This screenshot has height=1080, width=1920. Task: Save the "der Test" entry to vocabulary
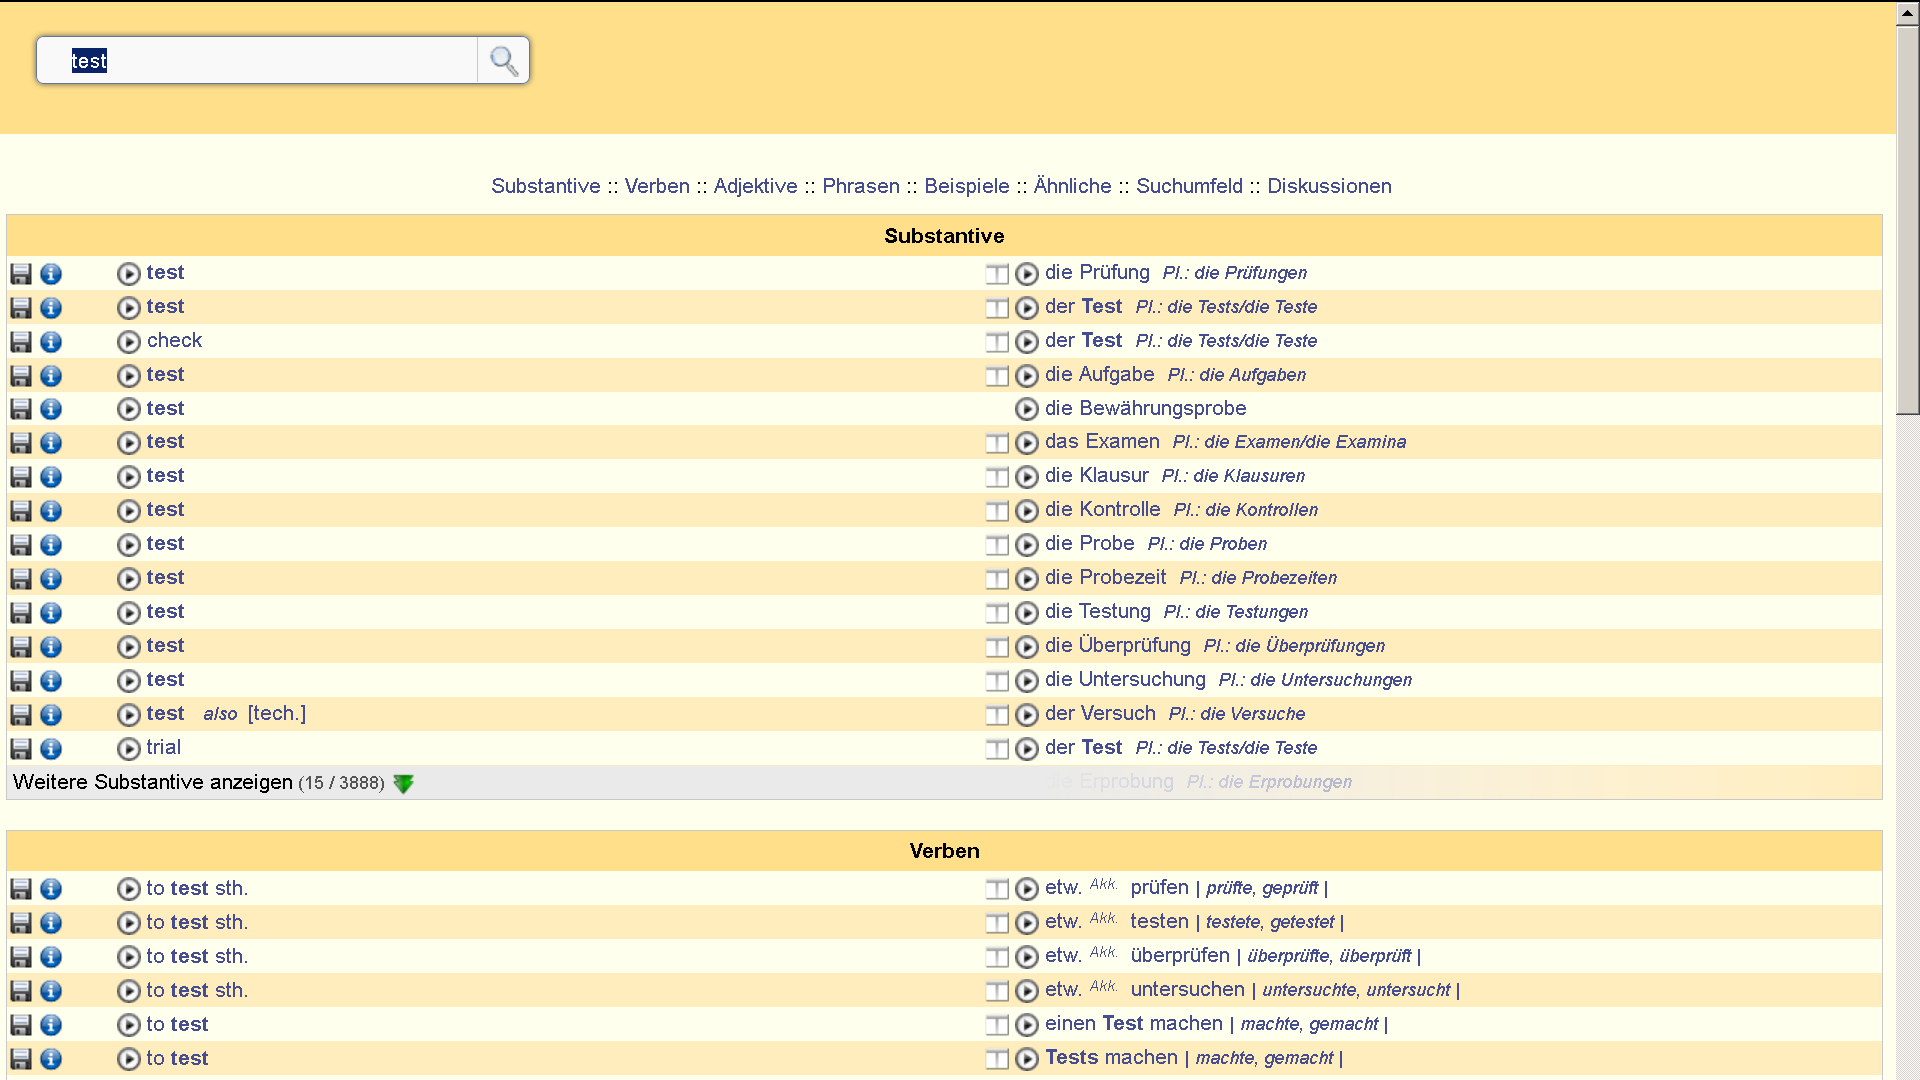[22, 308]
